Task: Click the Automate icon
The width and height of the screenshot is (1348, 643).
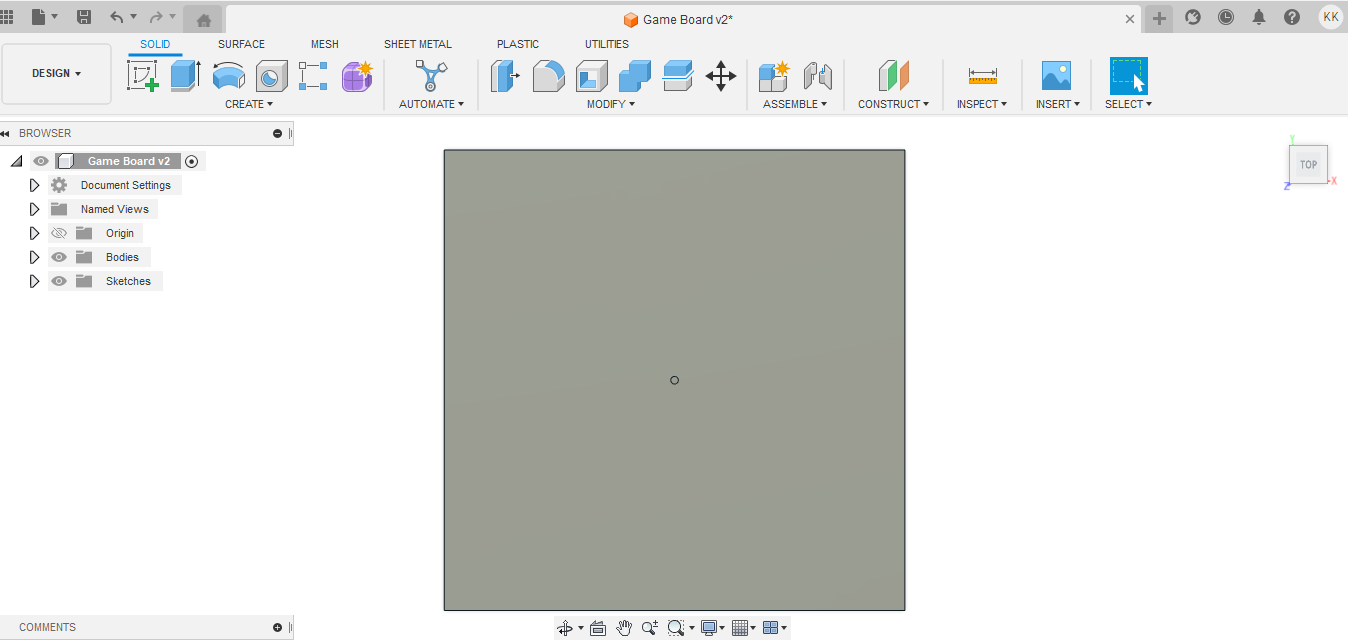Action: 431,76
